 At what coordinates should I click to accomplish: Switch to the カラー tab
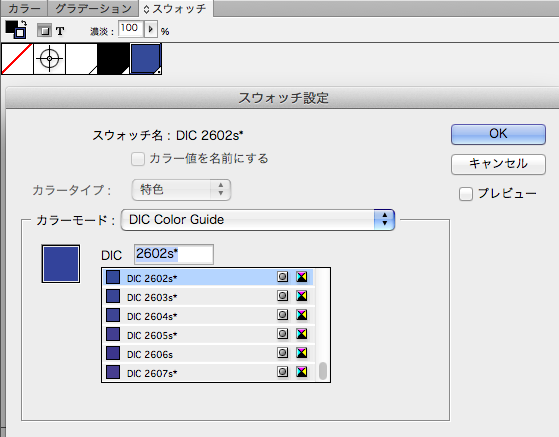pos(24,8)
